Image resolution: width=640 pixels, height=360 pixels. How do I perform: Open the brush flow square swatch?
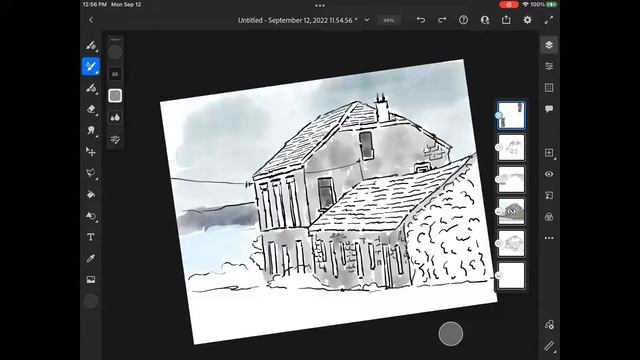click(x=115, y=96)
